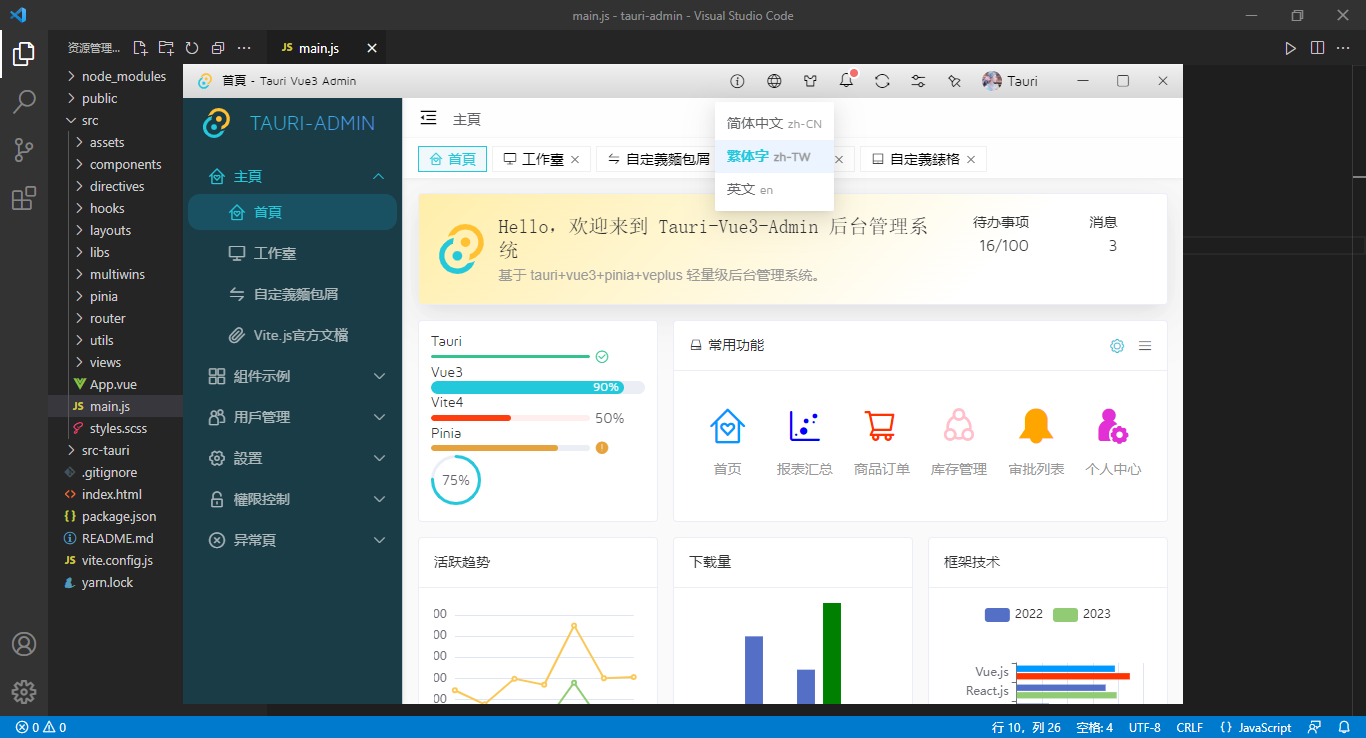This screenshot has height=738, width=1366.
Task: Toggle sidebar collapse next to 主頁 breadcrumb
Action: (x=428, y=117)
